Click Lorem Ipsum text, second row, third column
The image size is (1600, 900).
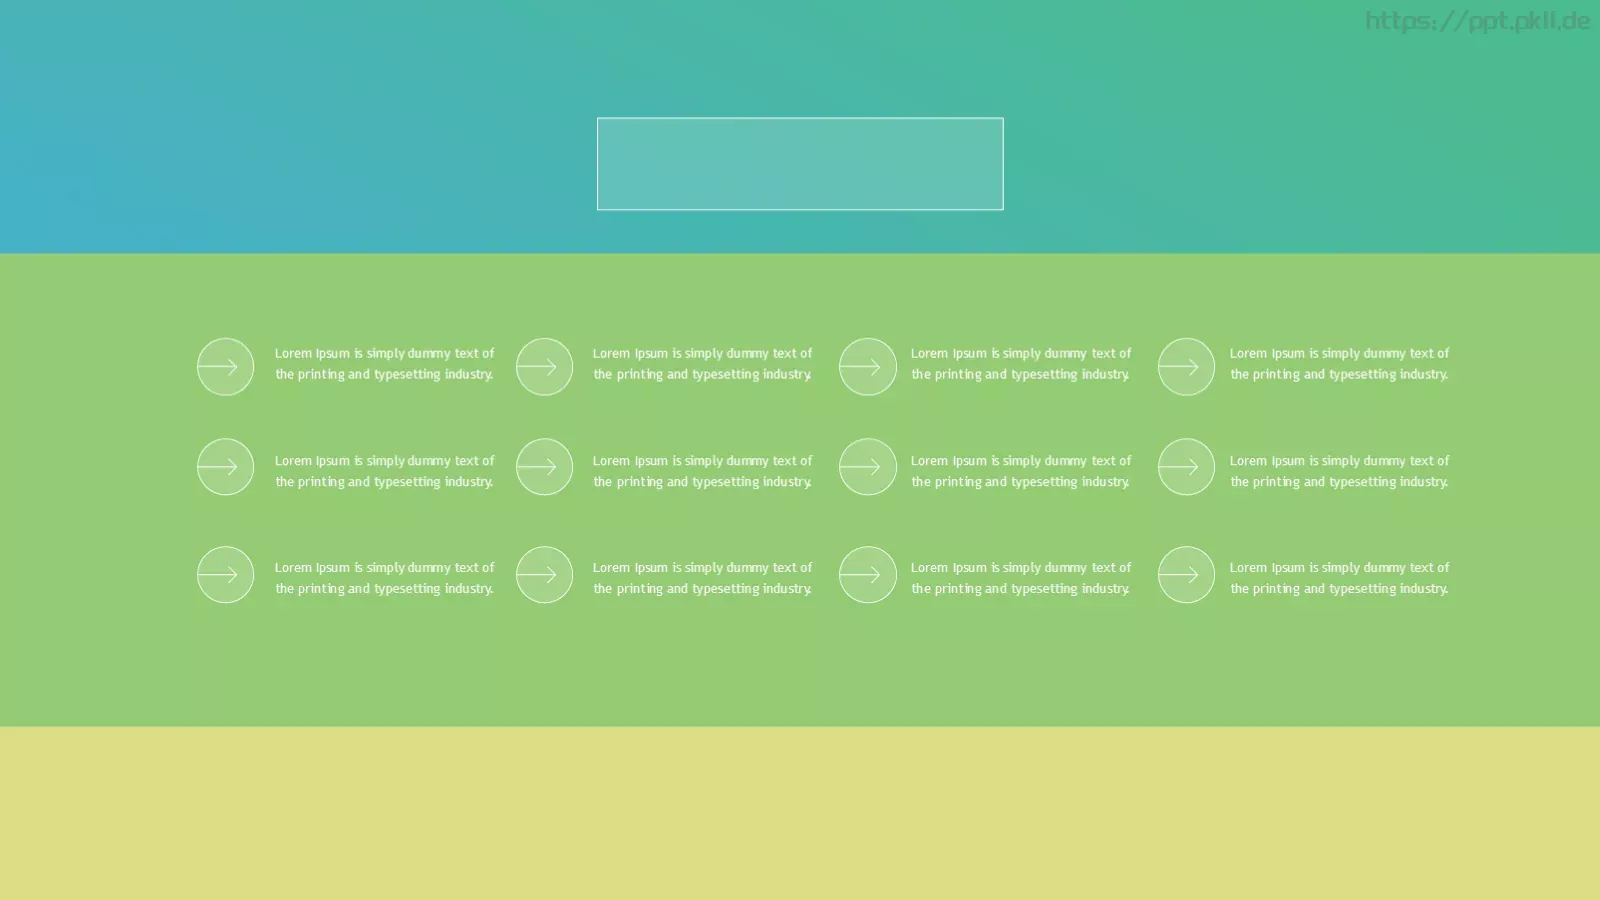coord(1021,471)
